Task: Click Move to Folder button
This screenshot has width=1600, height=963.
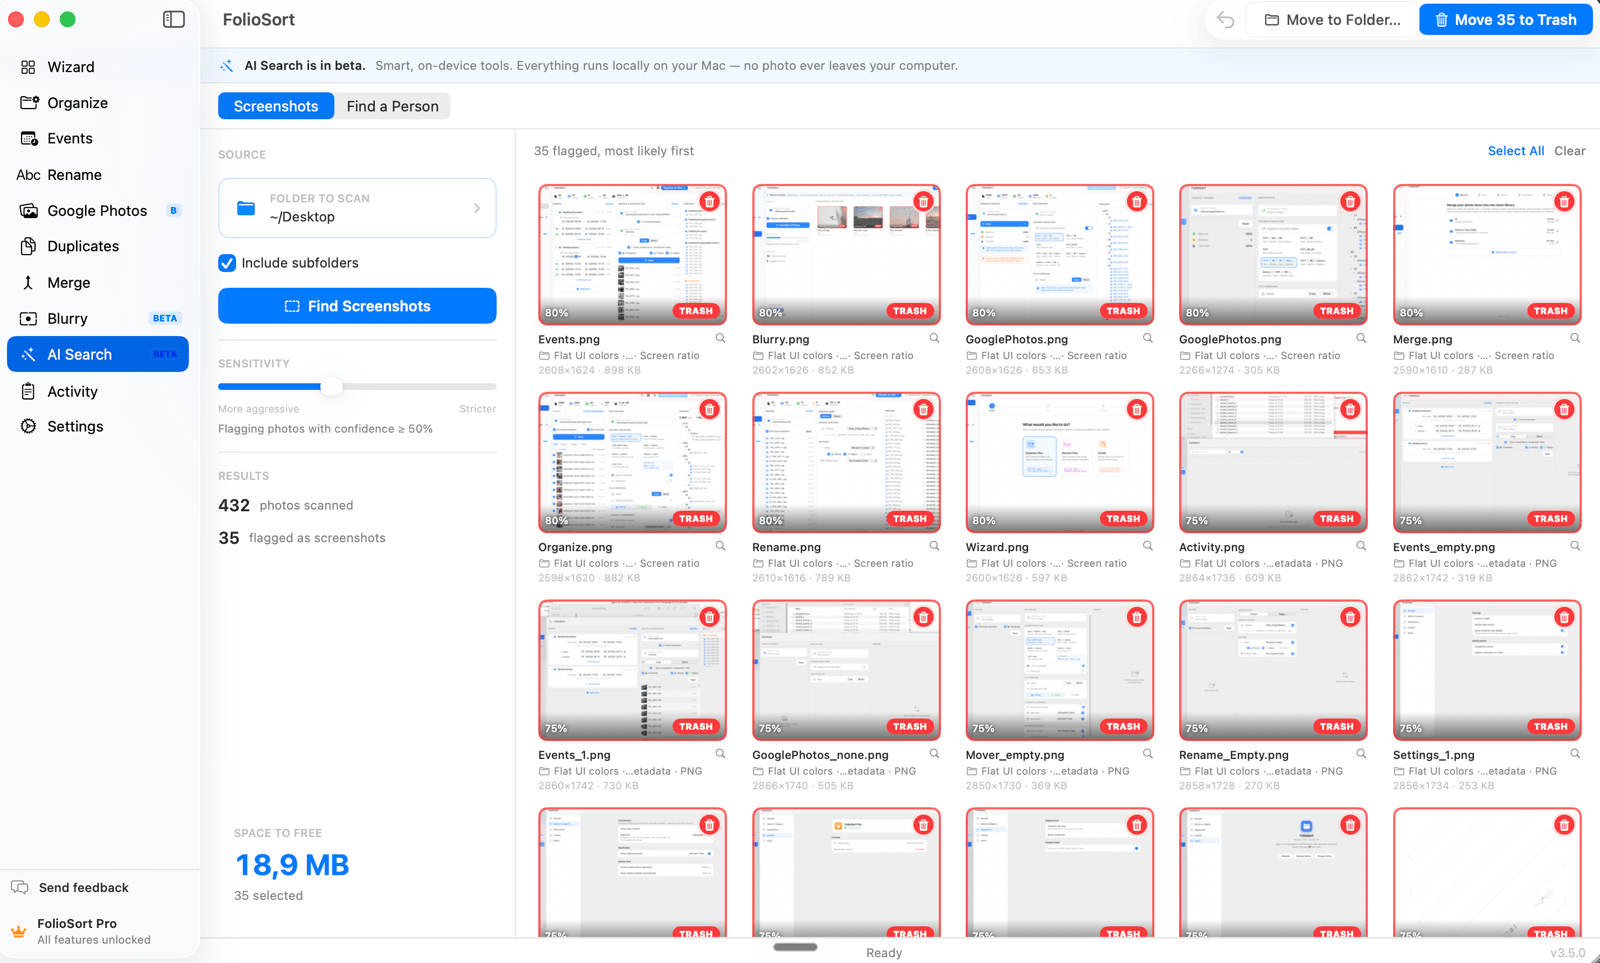Action: pos(1333,20)
